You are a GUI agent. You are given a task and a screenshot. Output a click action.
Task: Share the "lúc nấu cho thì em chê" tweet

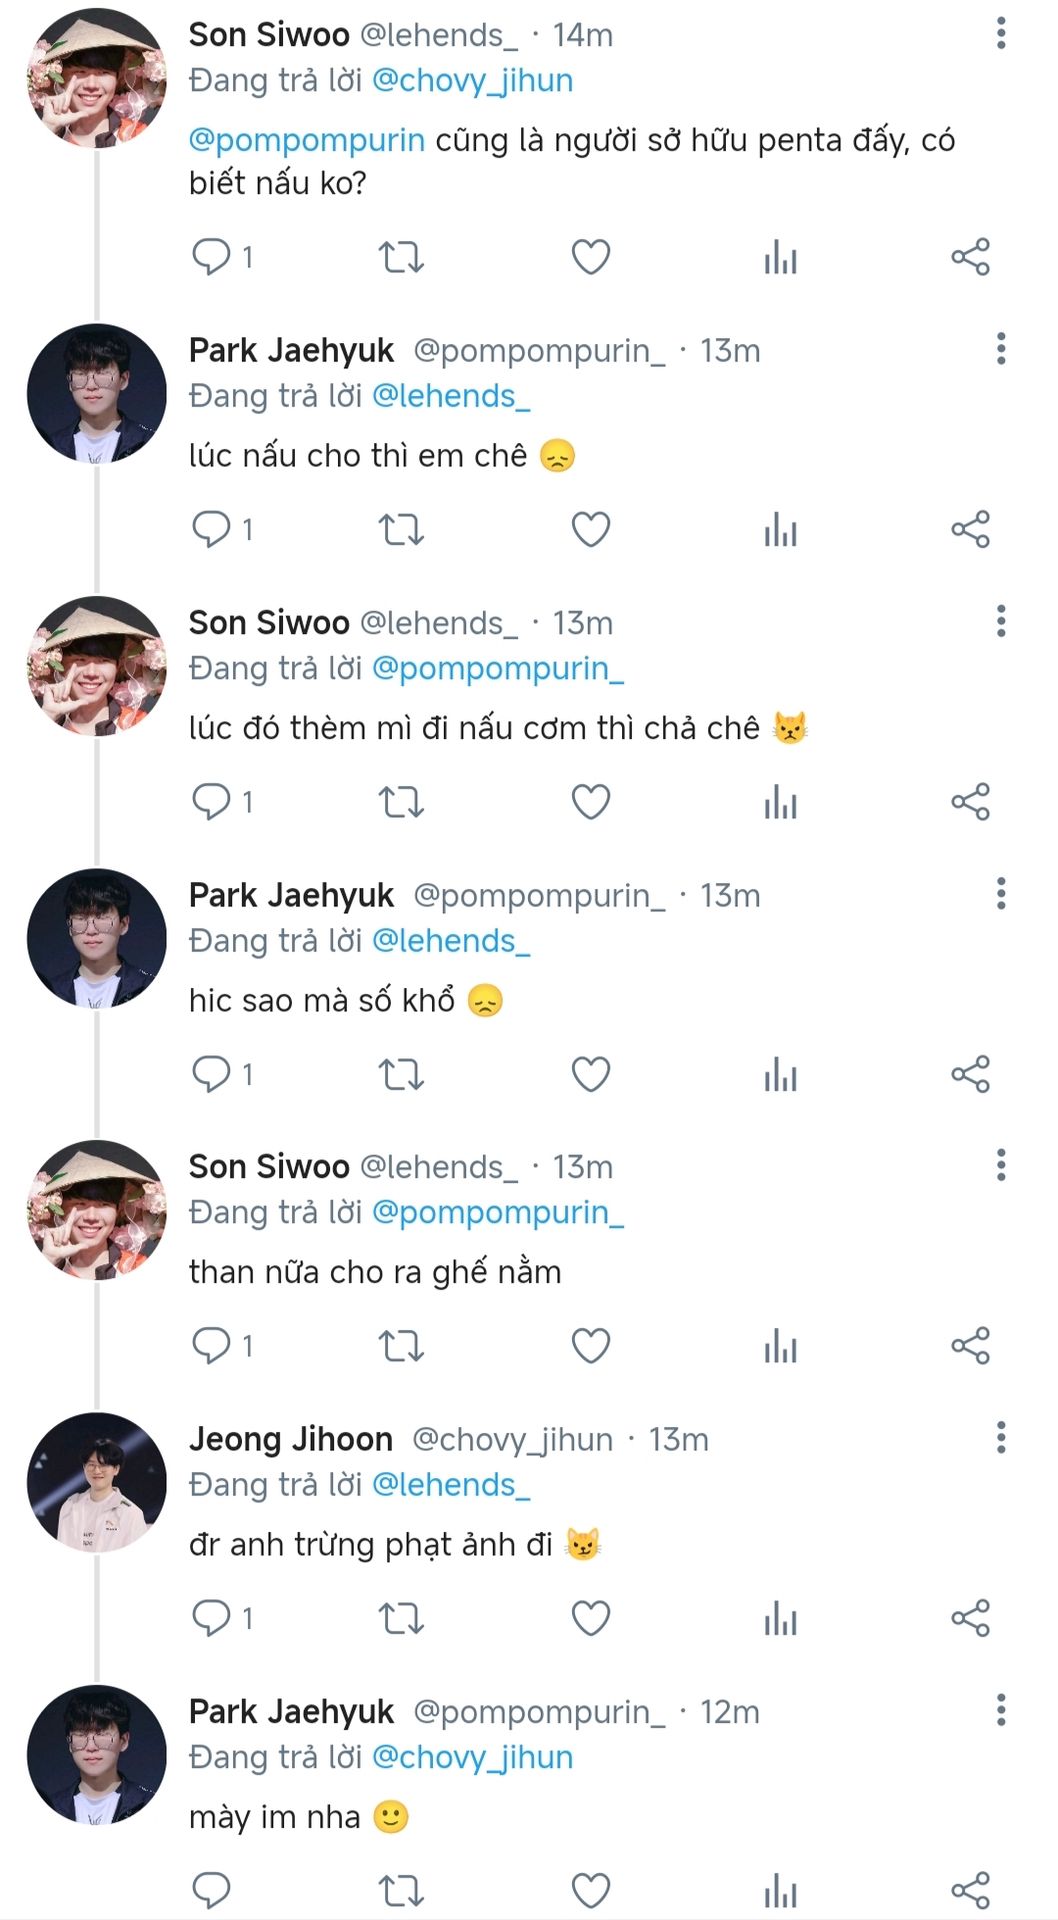click(x=970, y=529)
